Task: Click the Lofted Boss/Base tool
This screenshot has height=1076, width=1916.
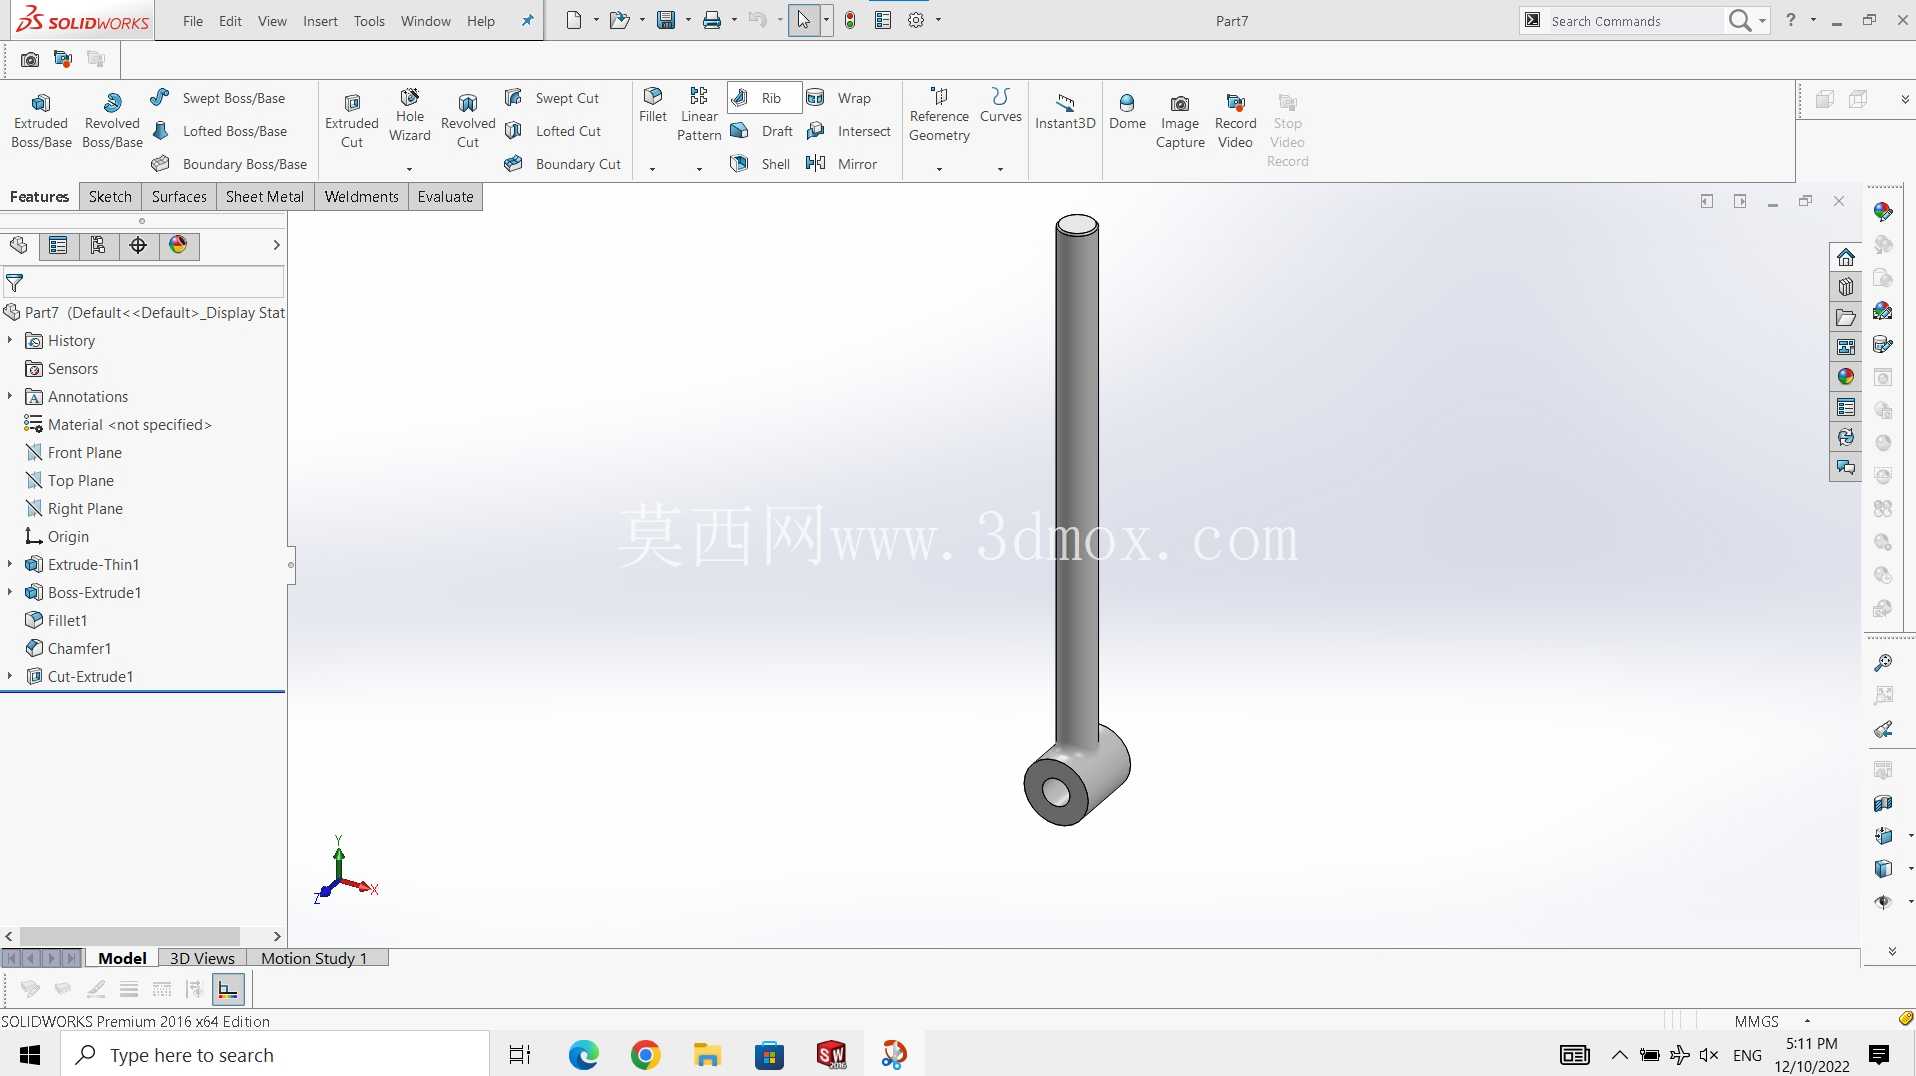Action: tap(219, 131)
